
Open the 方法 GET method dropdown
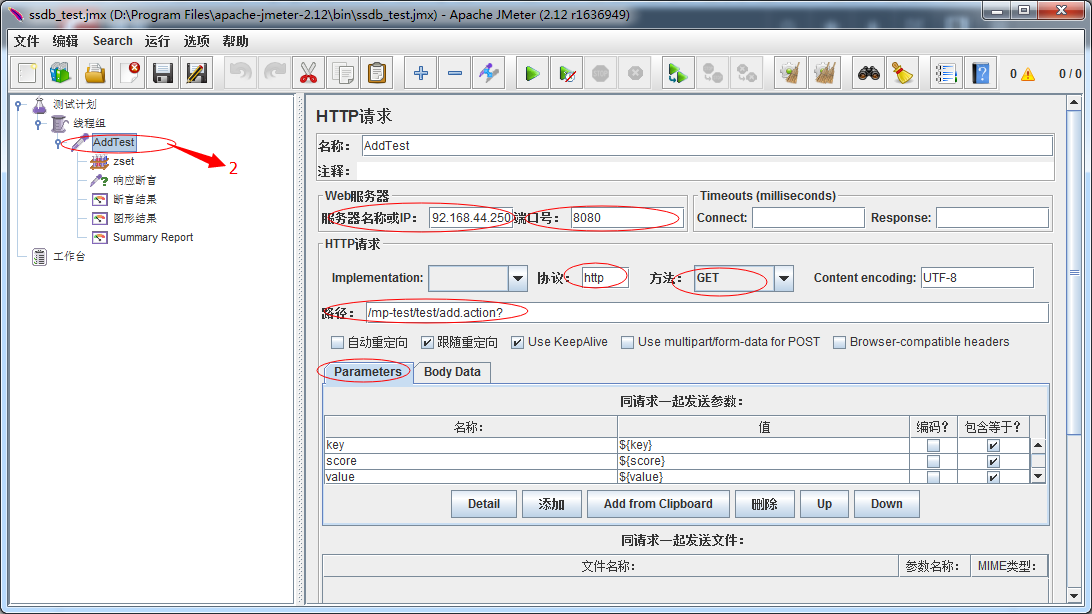783,278
